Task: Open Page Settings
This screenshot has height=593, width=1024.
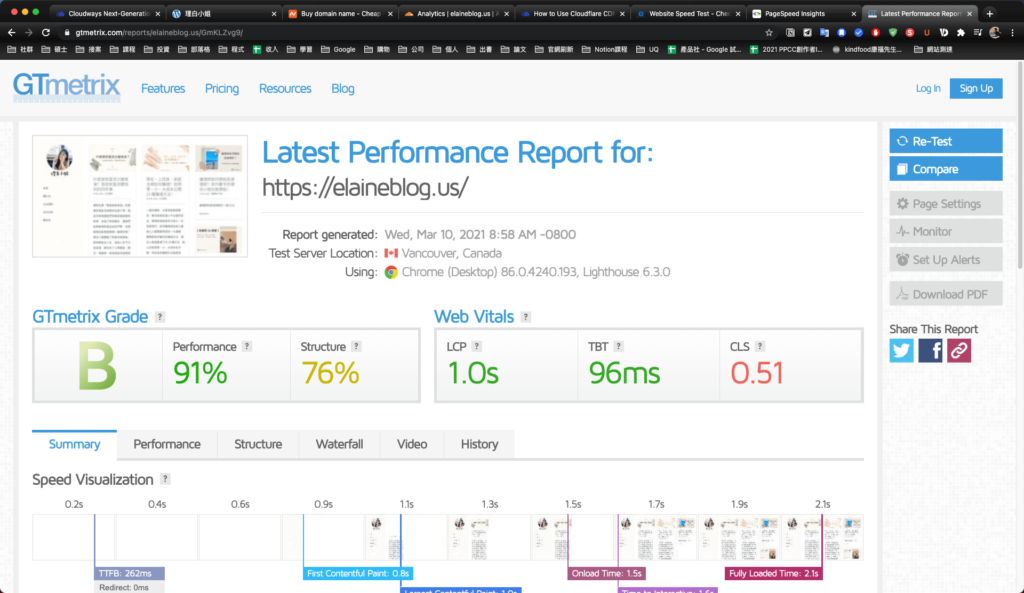Action: point(946,204)
